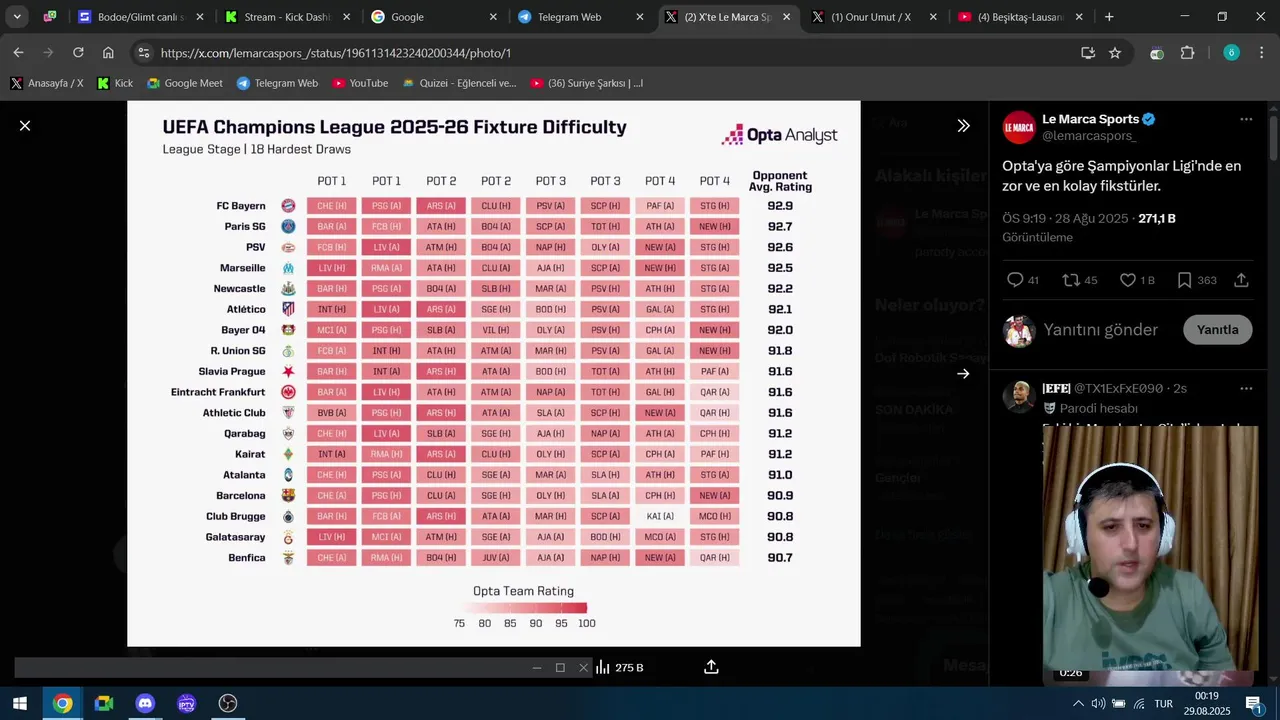
Task: Open the more options menu for Le Marca tweet
Action: [x=1246, y=119]
